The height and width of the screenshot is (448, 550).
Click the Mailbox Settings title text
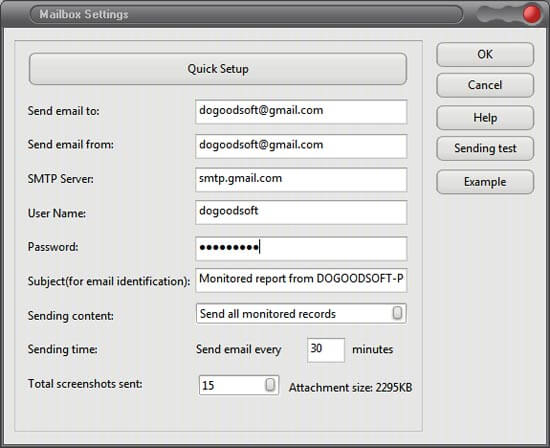[83, 14]
